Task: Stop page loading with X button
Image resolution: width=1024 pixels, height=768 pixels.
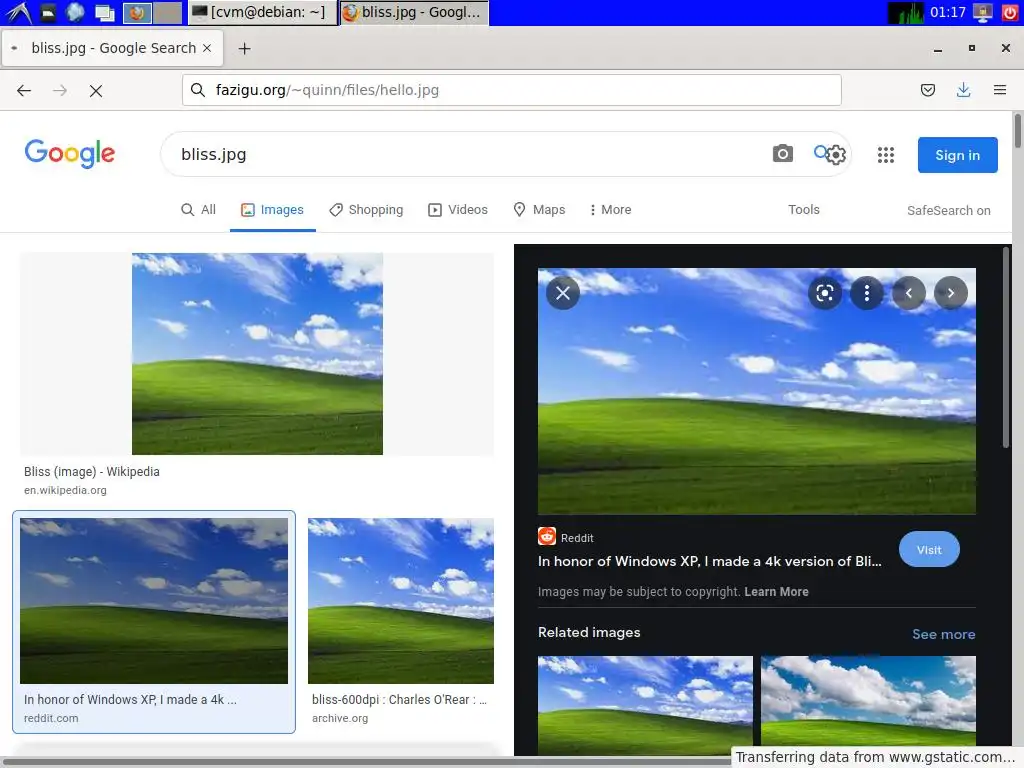Action: coord(96,91)
